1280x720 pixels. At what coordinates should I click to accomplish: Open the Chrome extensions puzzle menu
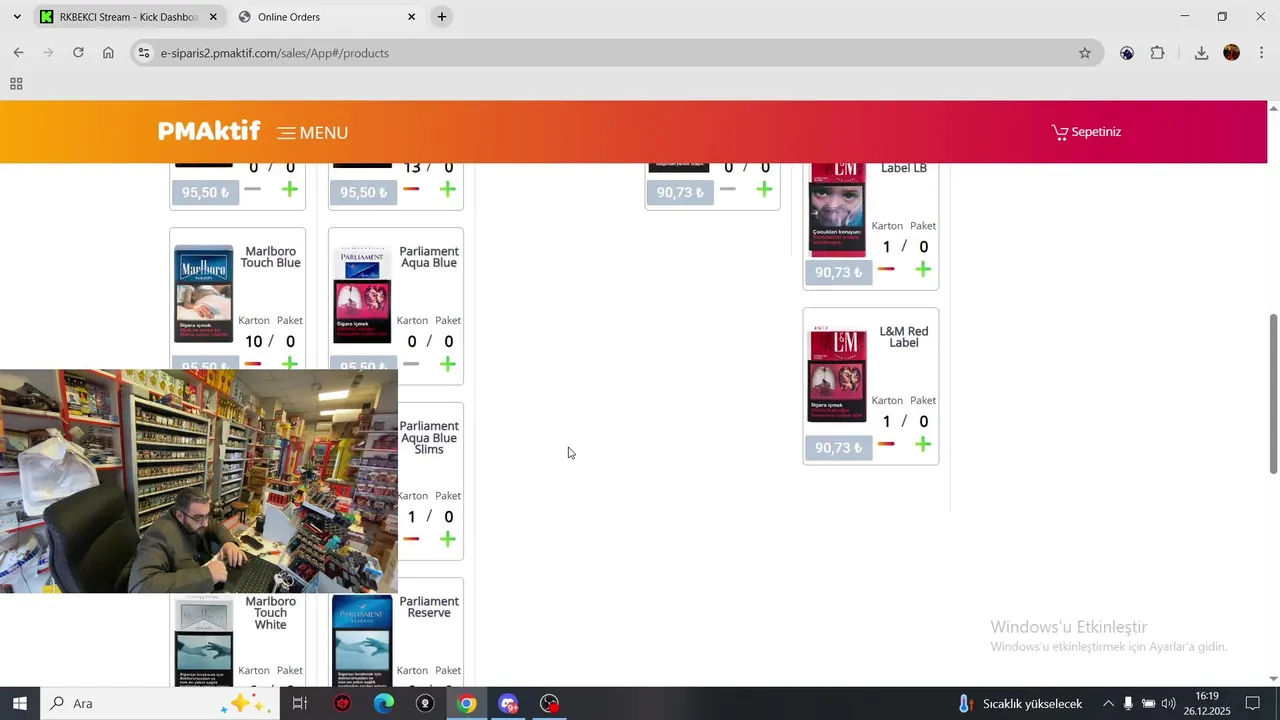point(1158,53)
